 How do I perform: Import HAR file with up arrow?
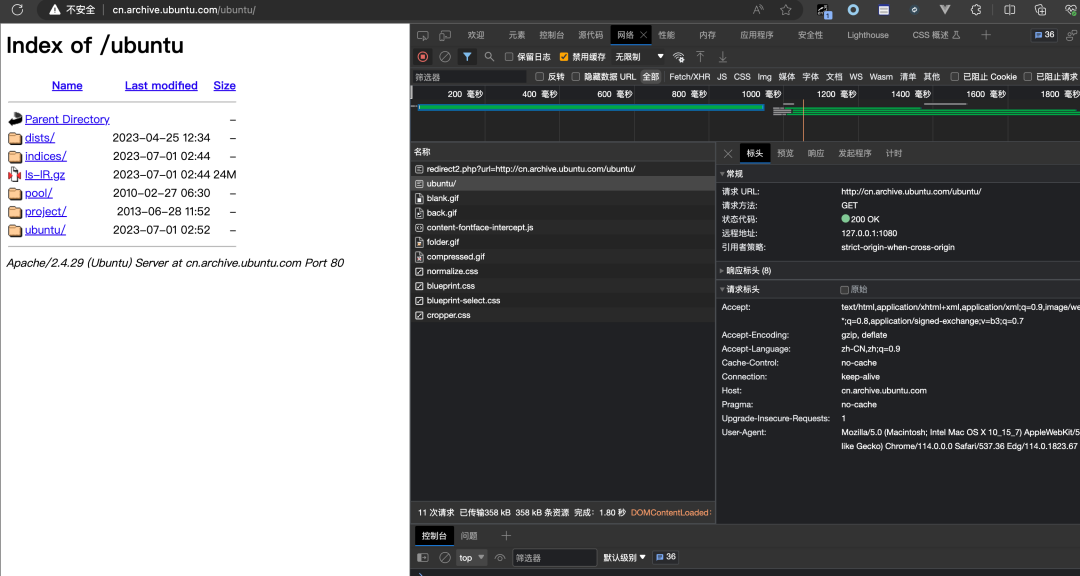(x=700, y=56)
